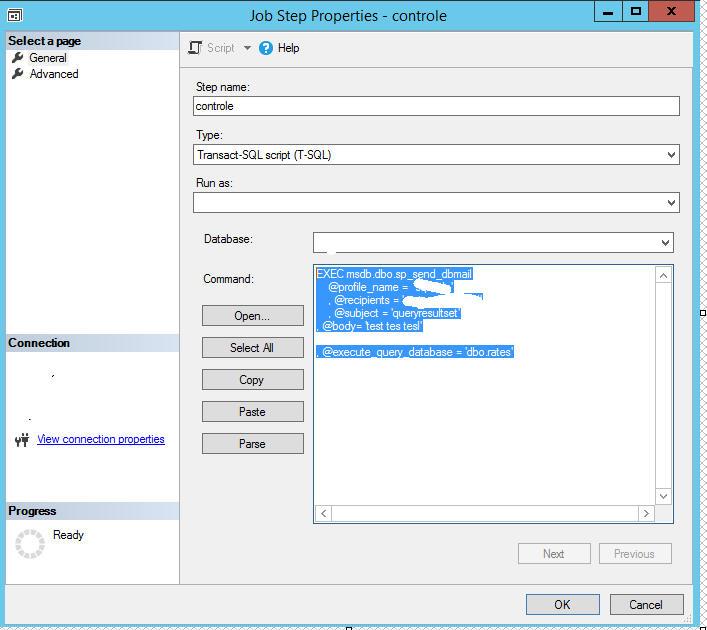Click the General wrench icon
707x630 pixels.
point(18,58)
